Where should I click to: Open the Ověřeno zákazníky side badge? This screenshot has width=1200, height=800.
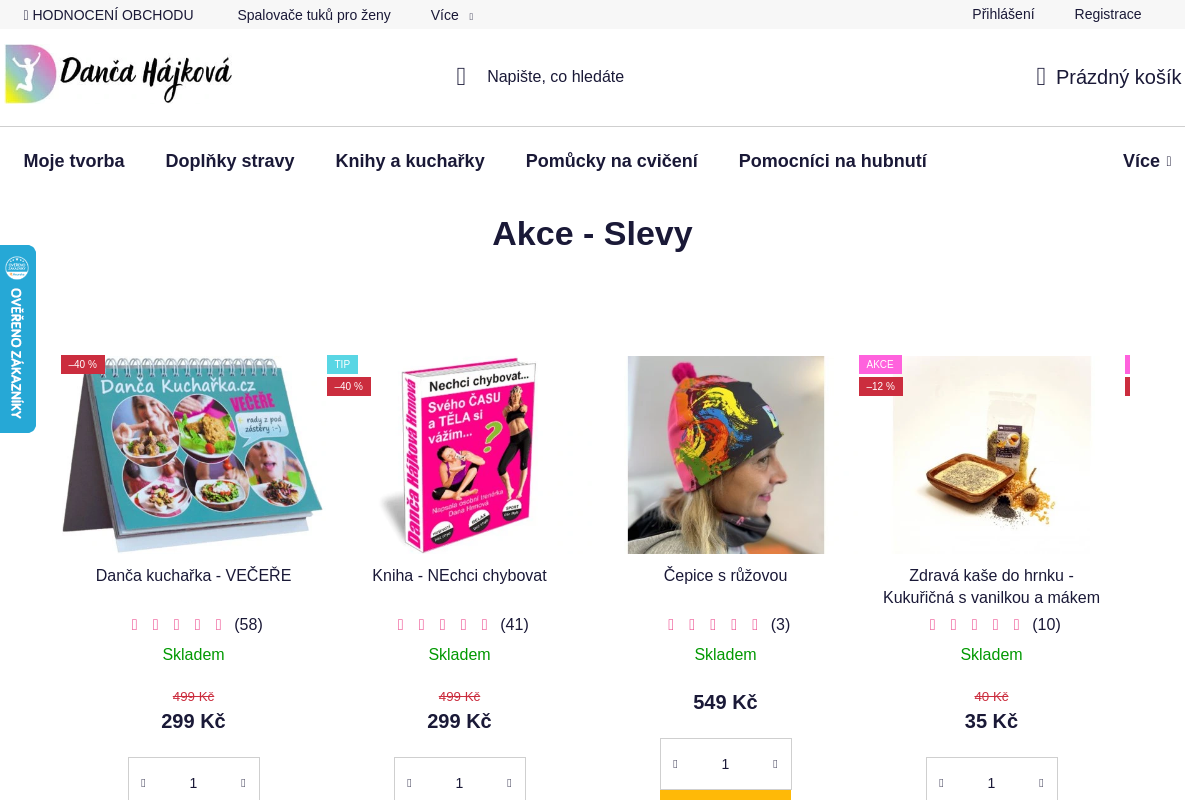coord(17,339)
